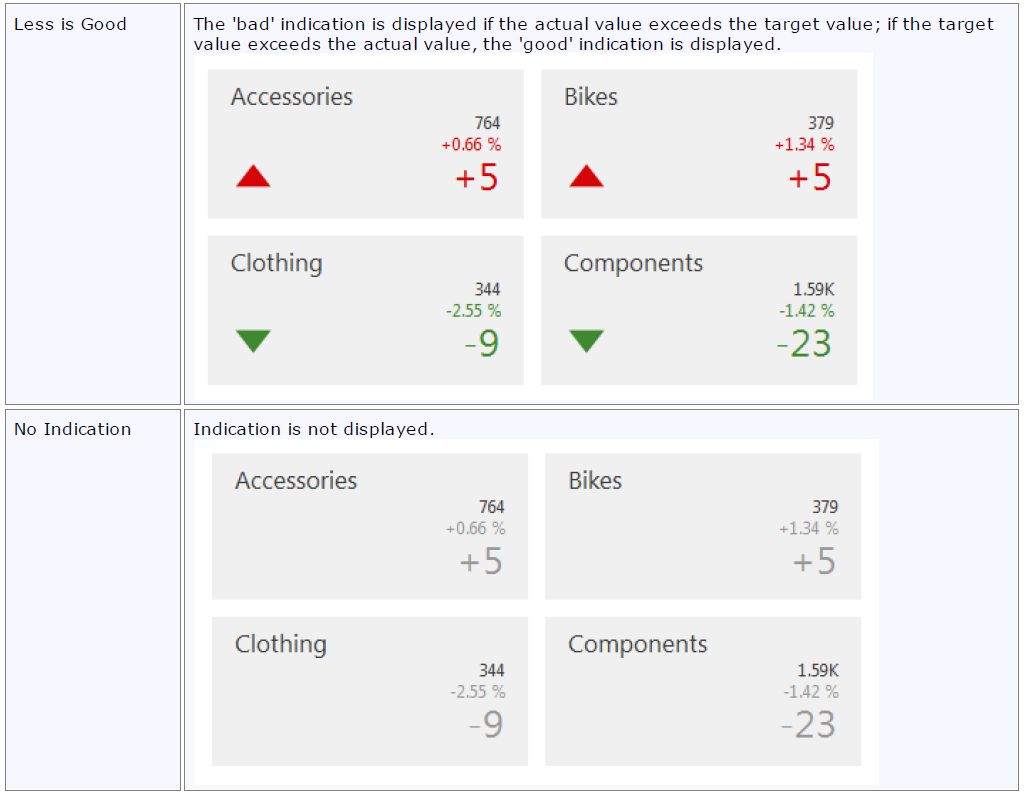Click the red +1.34 % value in Bikes
Image resolution: width=1027 pixels, height=793 pixels.
click(x=804, y=145)
